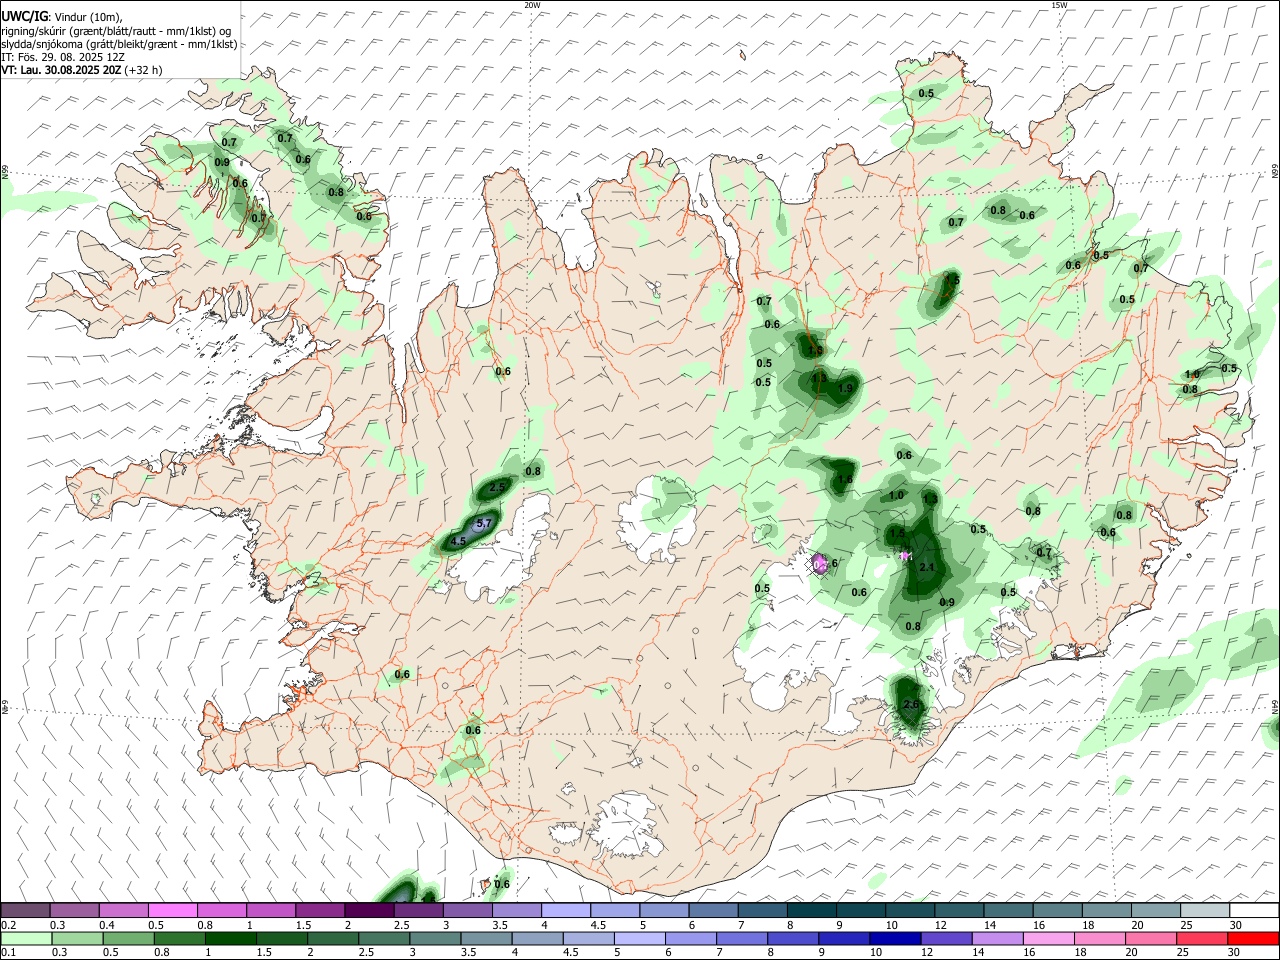Pick the bright pink upper swatch starting at 0.5

tap(172, 911)
